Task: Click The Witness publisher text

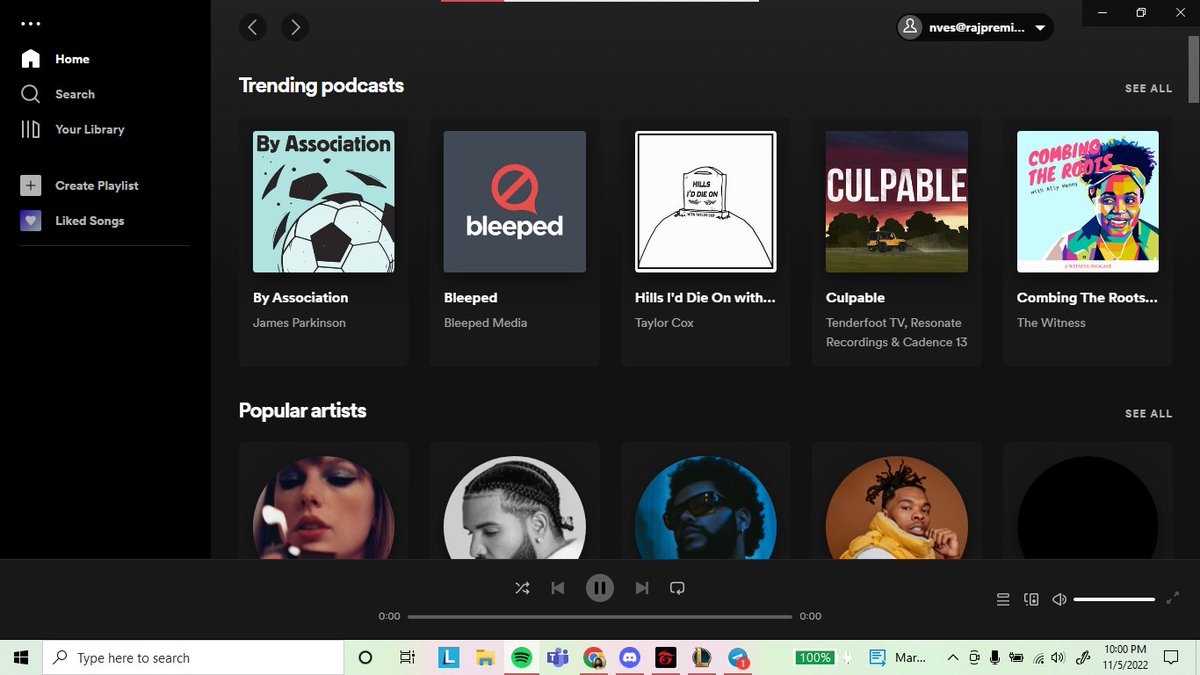Action: pos(1051,323)
